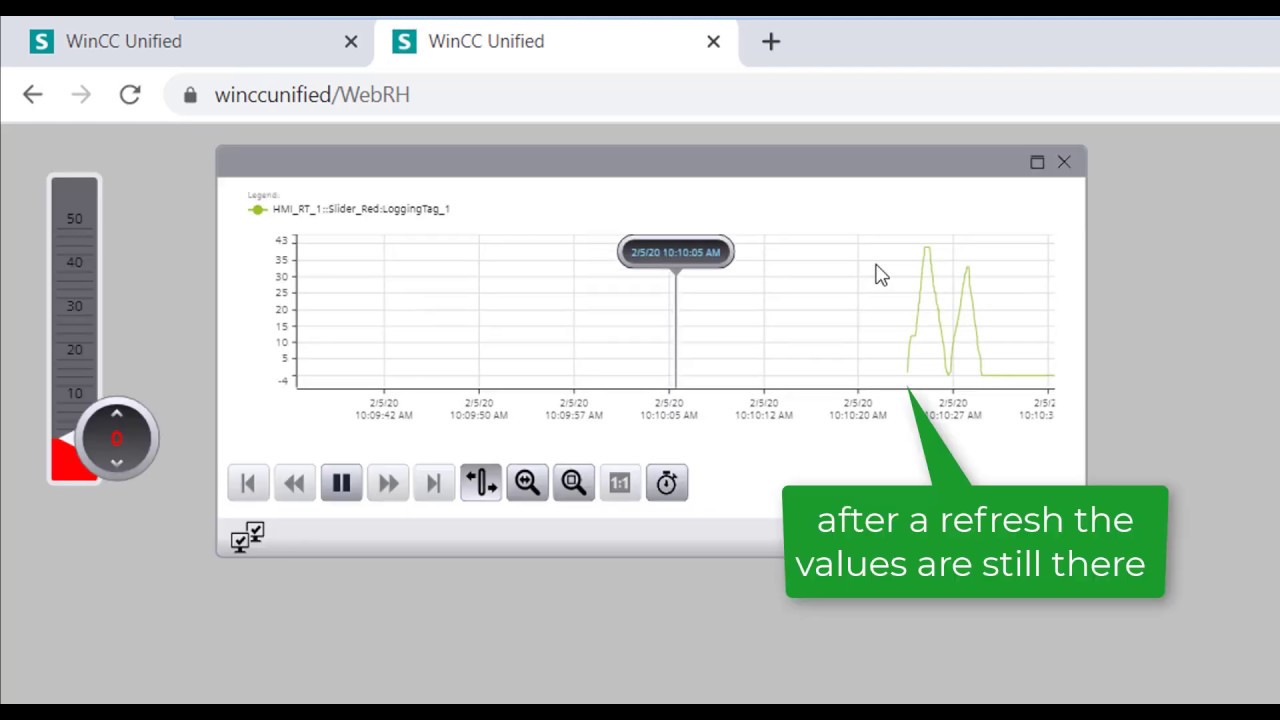Open a new browser tab
This screenshot has height=720, width=1280.
(x=771, y=41)
